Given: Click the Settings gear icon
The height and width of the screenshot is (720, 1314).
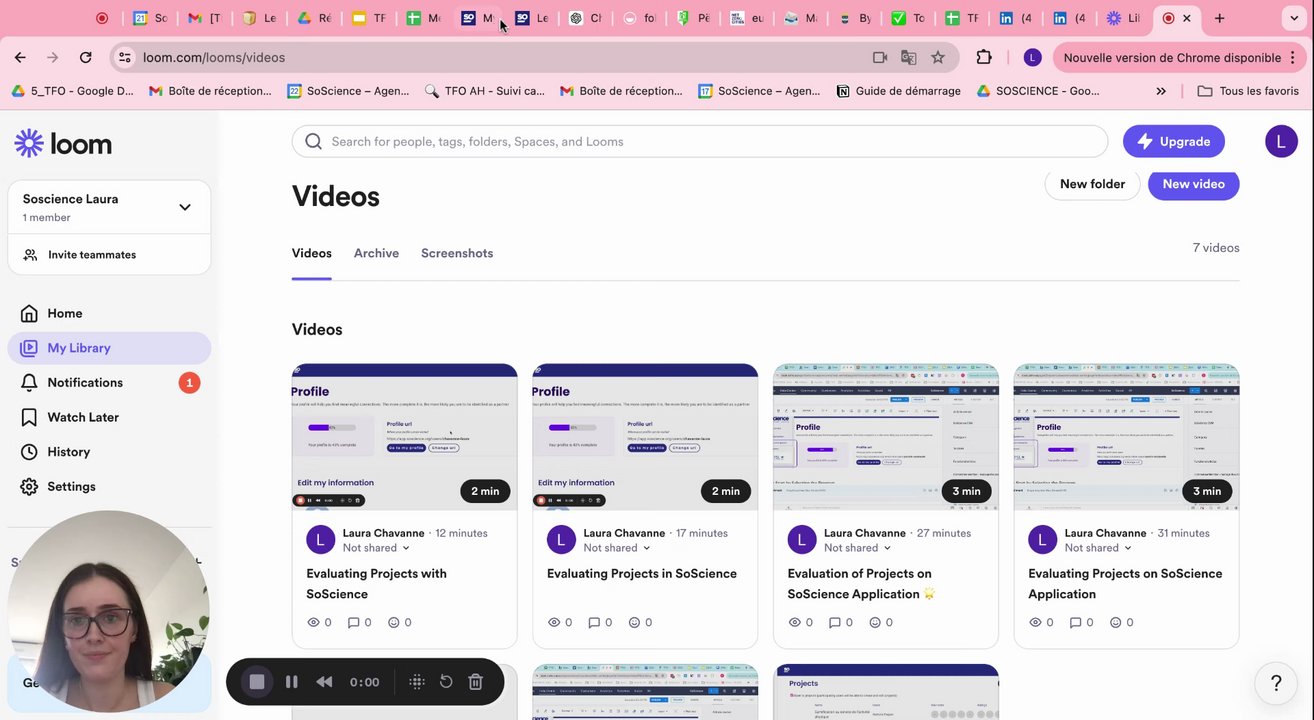Looking at the screenshot, I should tap(30, 487).
